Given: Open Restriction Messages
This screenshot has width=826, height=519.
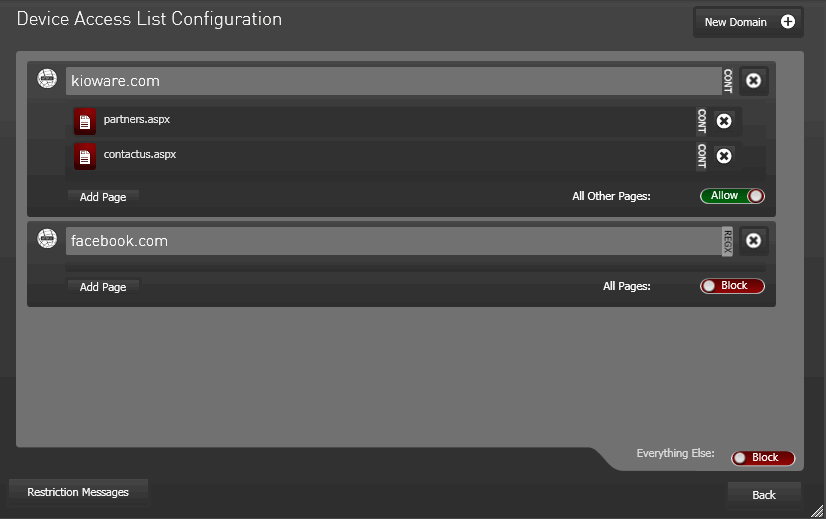Looking at the screenshot, I should pos(78,492).
